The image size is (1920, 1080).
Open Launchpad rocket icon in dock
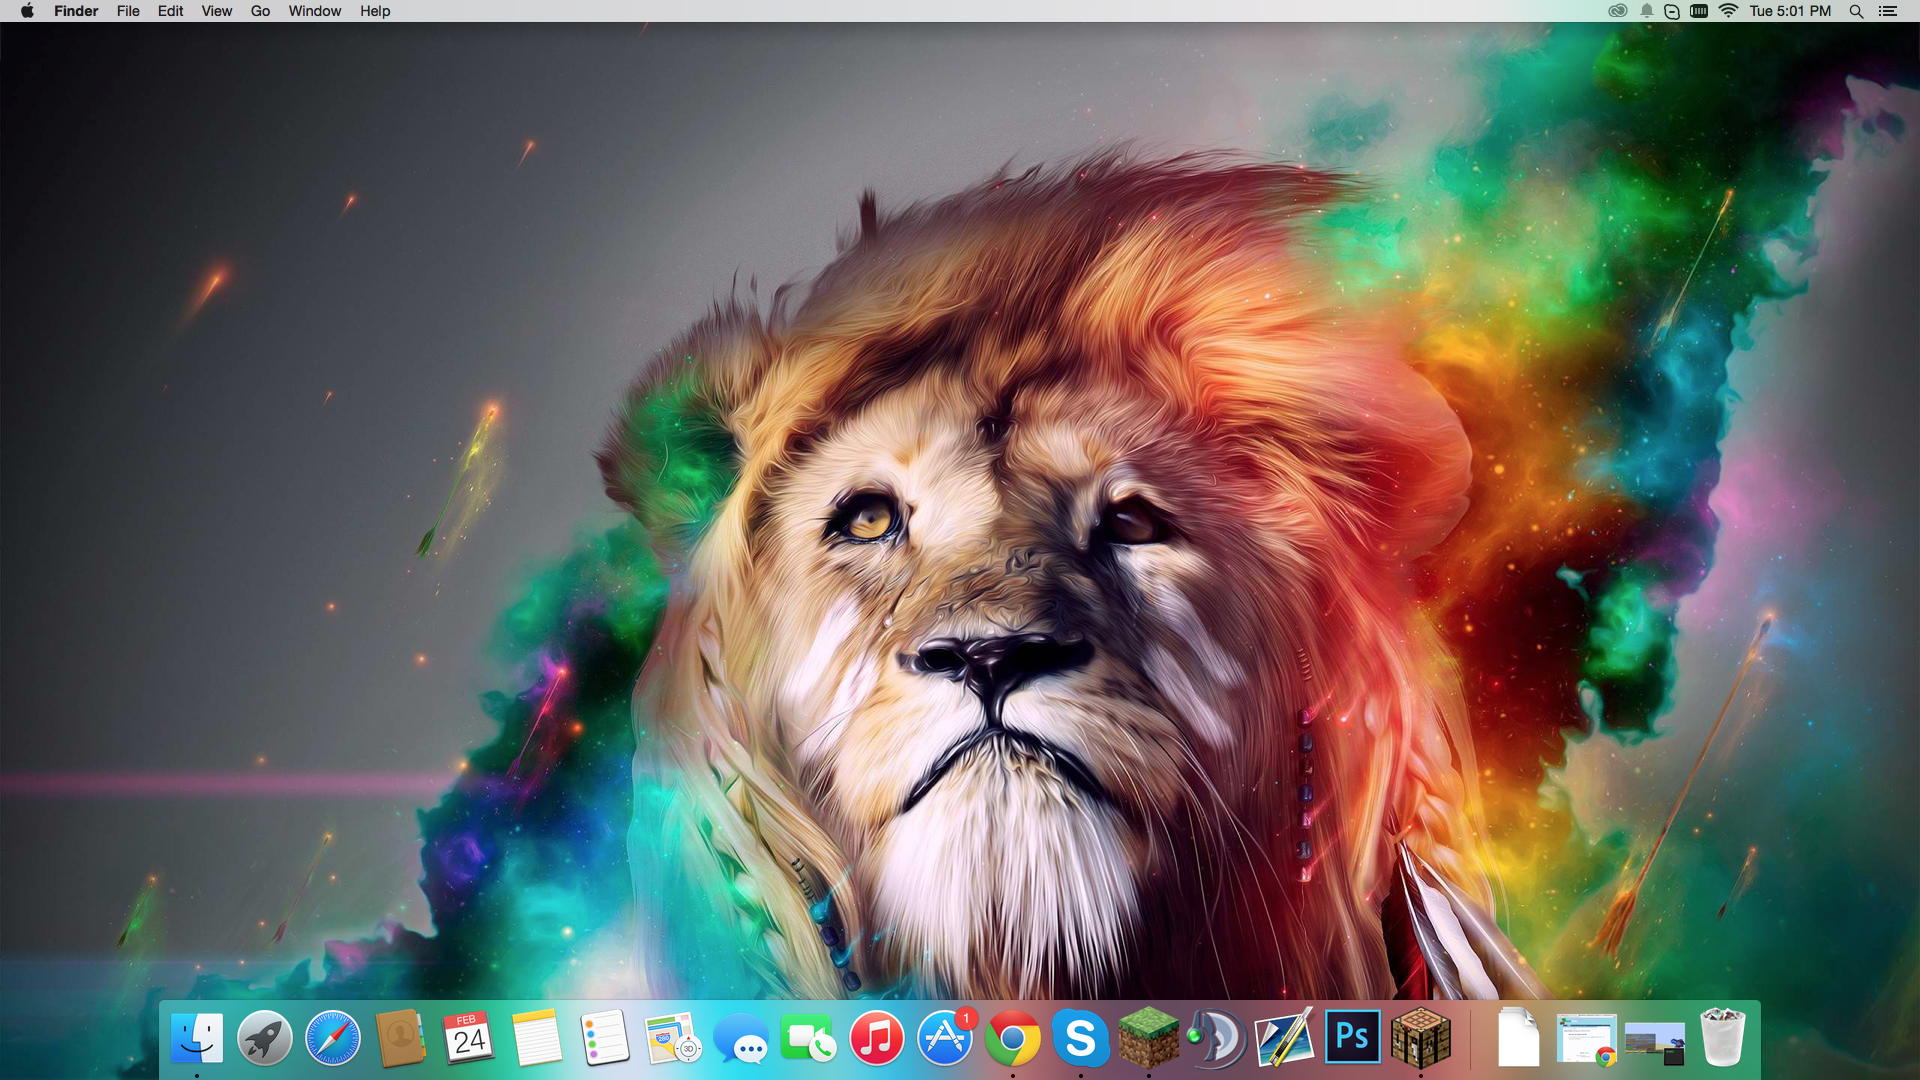pos(265,1038)
